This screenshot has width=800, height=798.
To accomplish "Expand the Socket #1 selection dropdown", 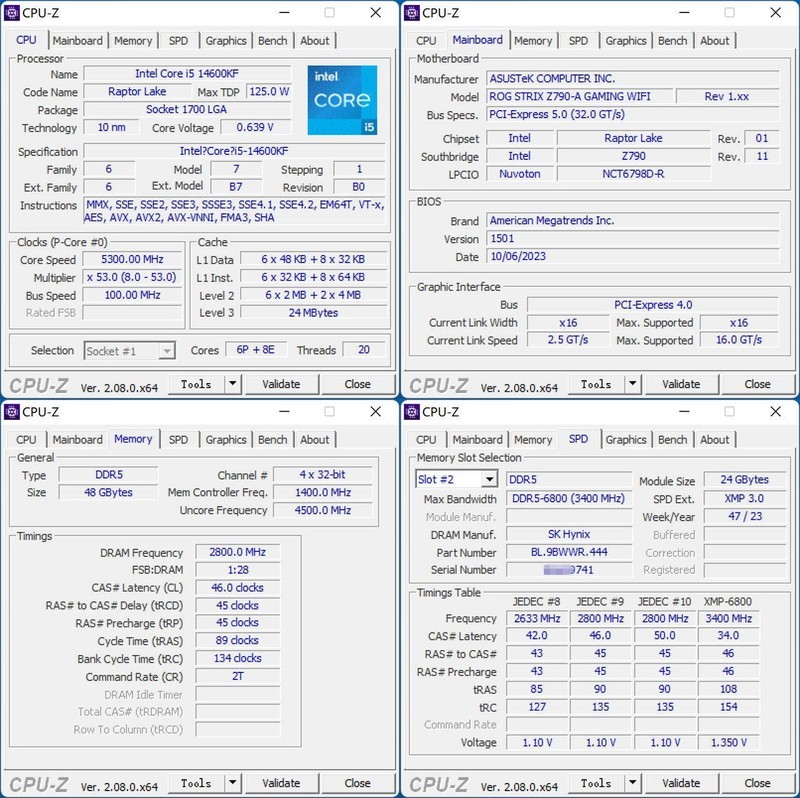I will pos(167,351).
